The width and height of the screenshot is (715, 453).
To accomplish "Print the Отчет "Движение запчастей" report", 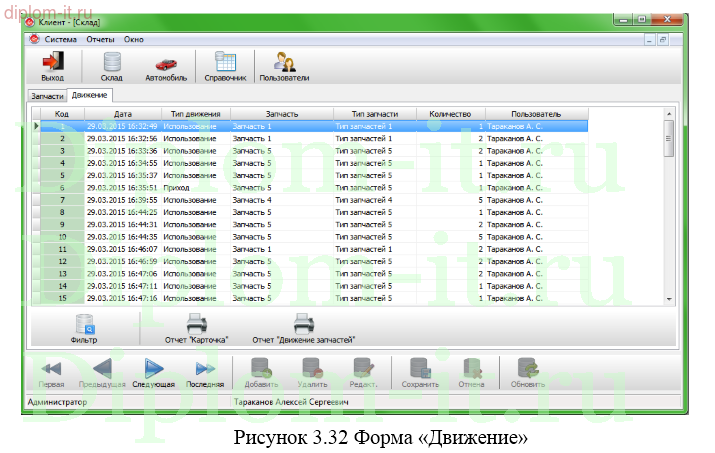I will click(304, 328).
